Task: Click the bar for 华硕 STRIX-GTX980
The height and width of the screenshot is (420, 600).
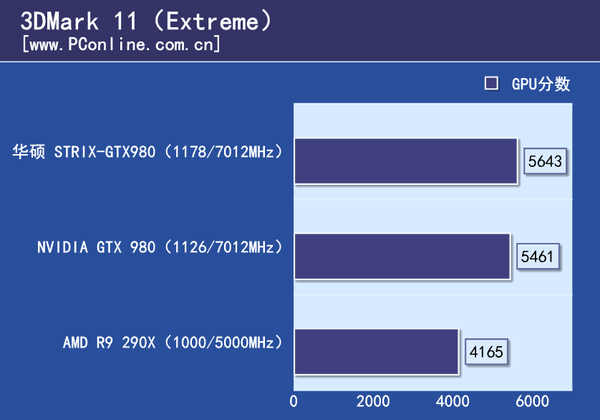Action: click(406, 161)
